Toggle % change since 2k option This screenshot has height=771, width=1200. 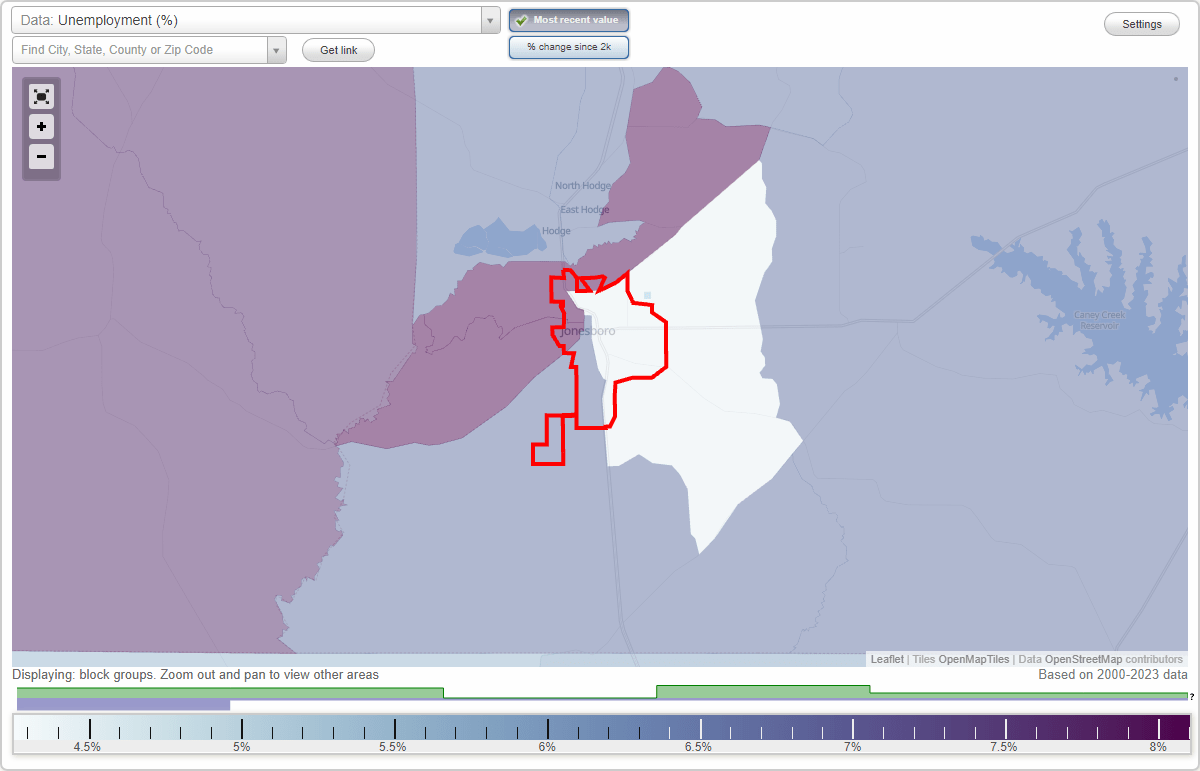(569, 47)
